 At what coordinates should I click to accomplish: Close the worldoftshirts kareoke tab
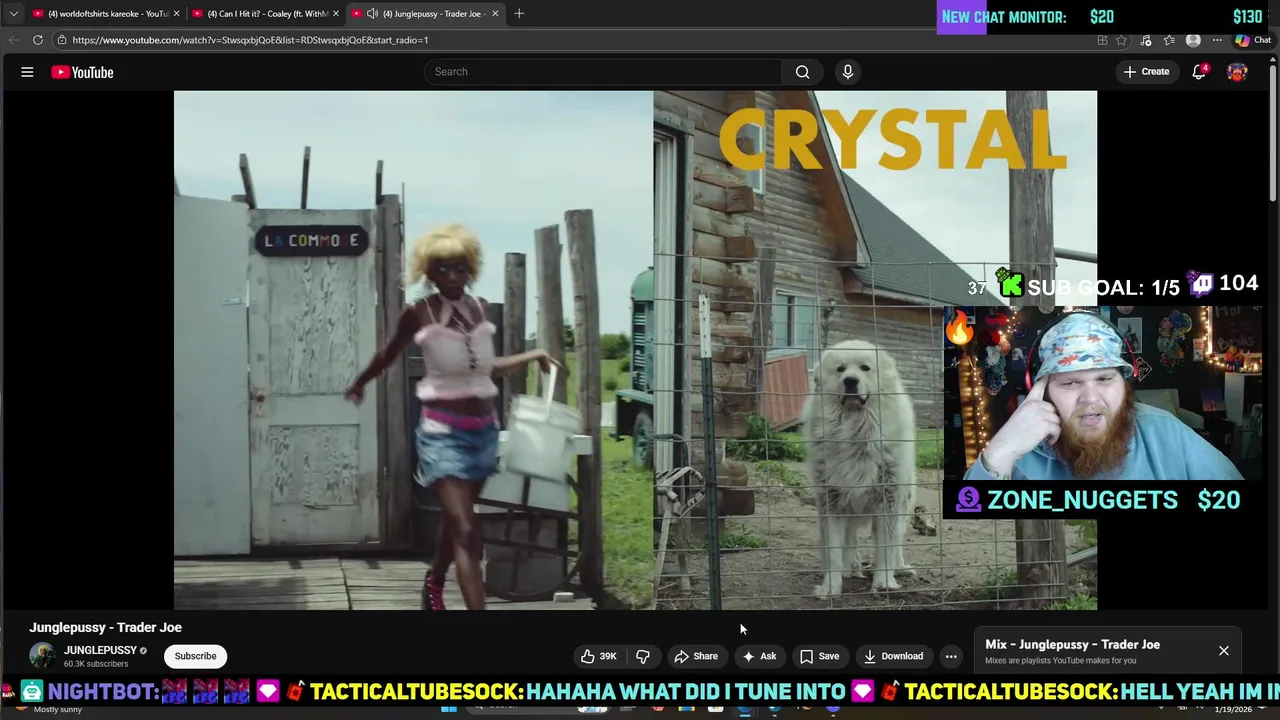click(177, 13)
